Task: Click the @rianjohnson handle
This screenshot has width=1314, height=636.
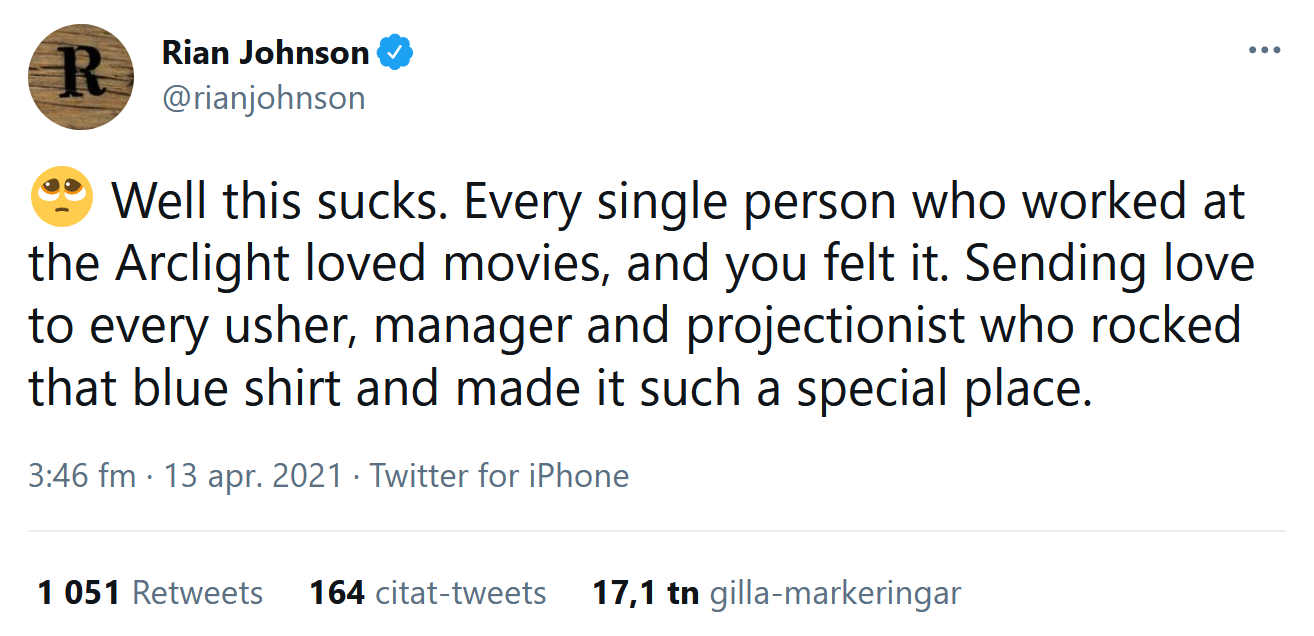Action: click(x=264, y=97)
